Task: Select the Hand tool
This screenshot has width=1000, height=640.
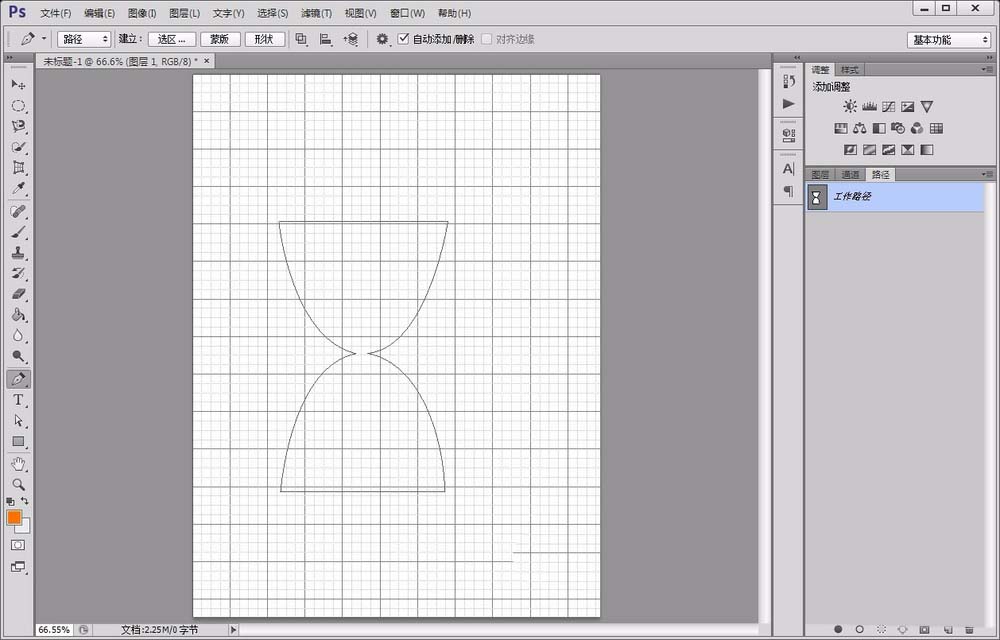Action: pos(18,463)
